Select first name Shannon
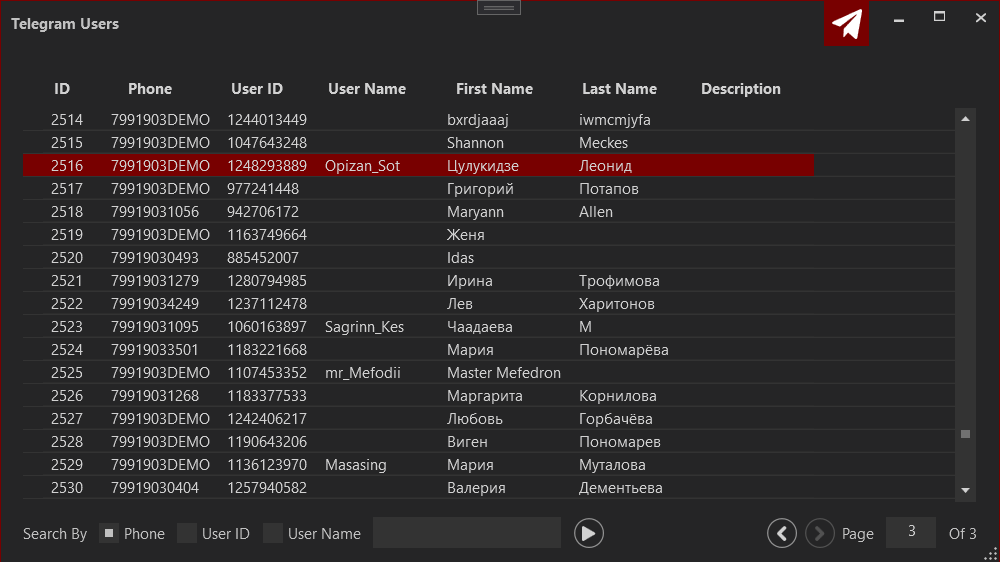The image size is (1000, 562). (x=475, y=143)
